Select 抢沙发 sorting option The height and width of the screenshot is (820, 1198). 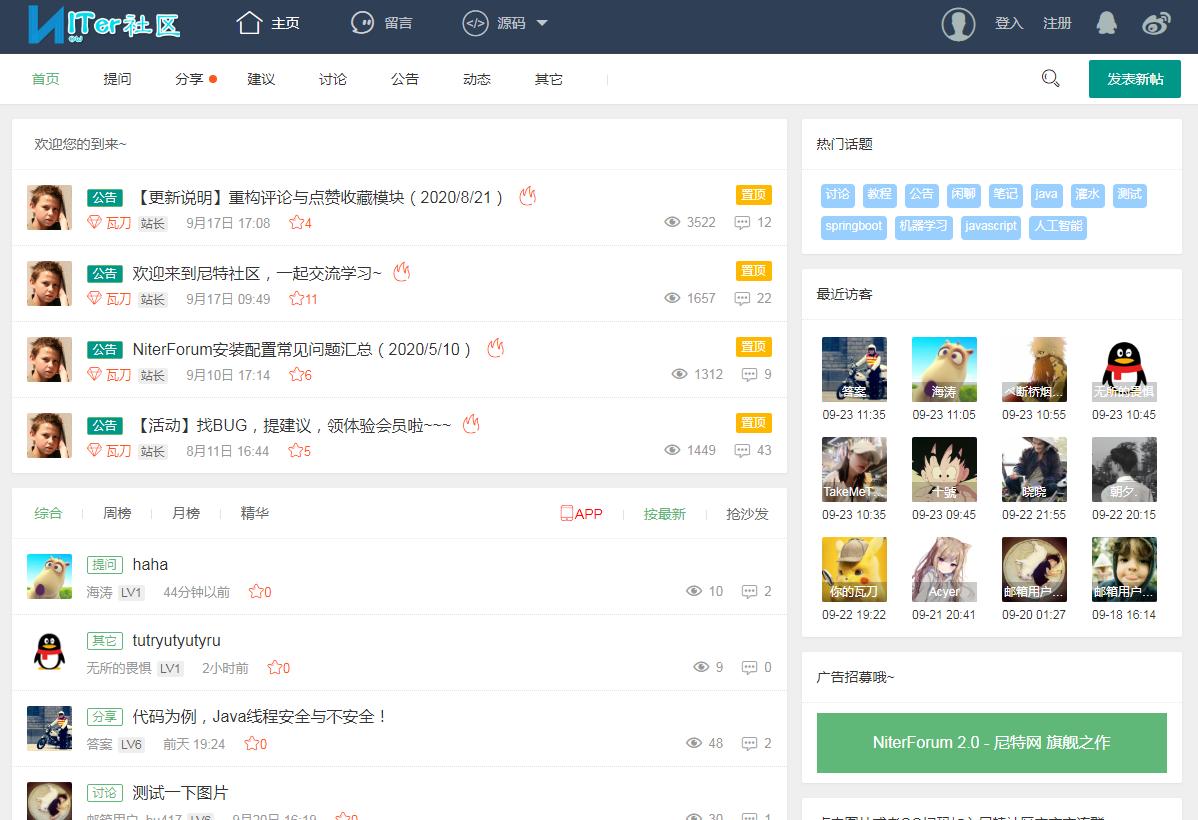point(746,513)
